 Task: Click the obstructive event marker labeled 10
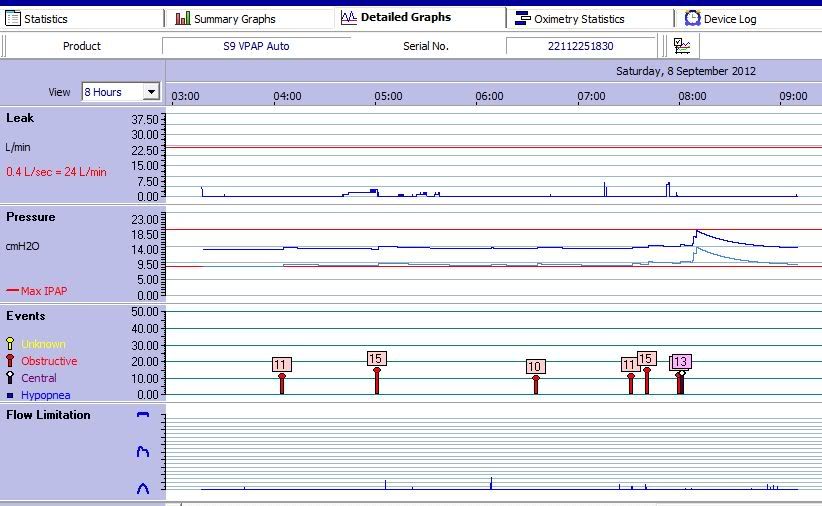pyautogui.click(x=535, y=368)
